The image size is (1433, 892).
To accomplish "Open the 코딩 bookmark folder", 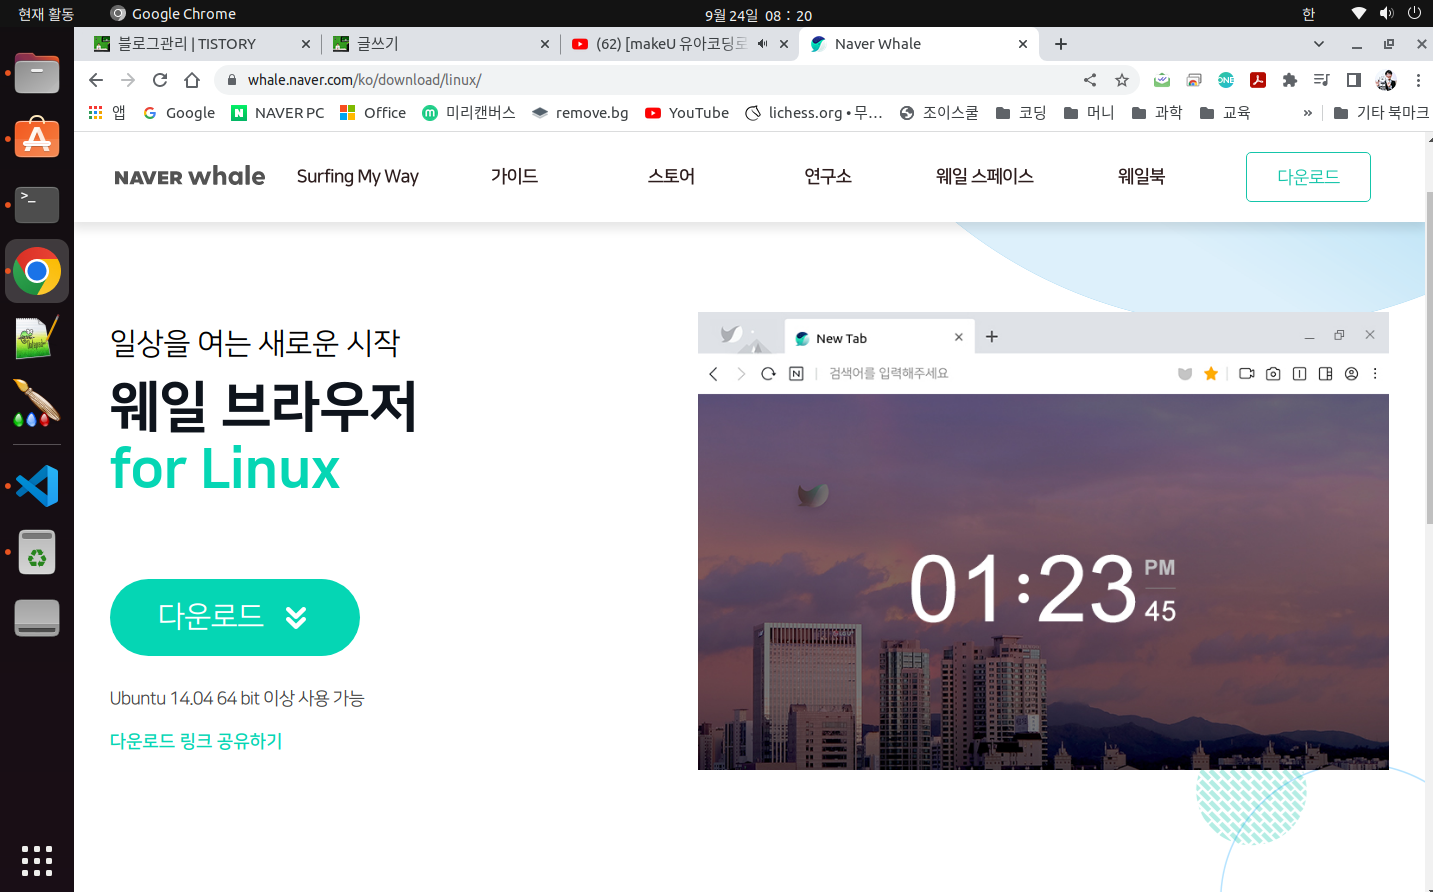I will point(1021,113).
